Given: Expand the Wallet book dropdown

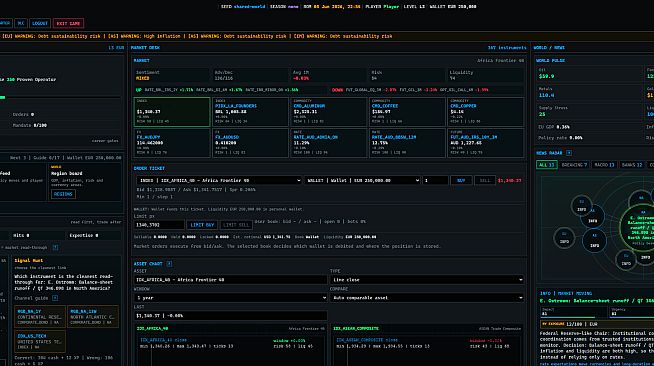Looking at the screenshot, I should [362, 180].
